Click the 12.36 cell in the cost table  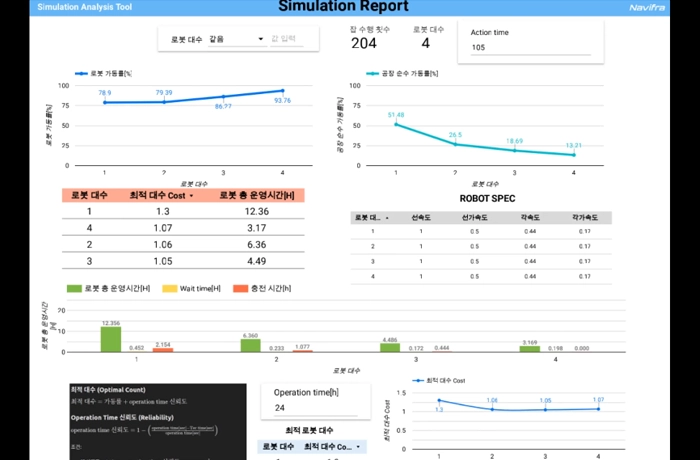pos(257,211)
